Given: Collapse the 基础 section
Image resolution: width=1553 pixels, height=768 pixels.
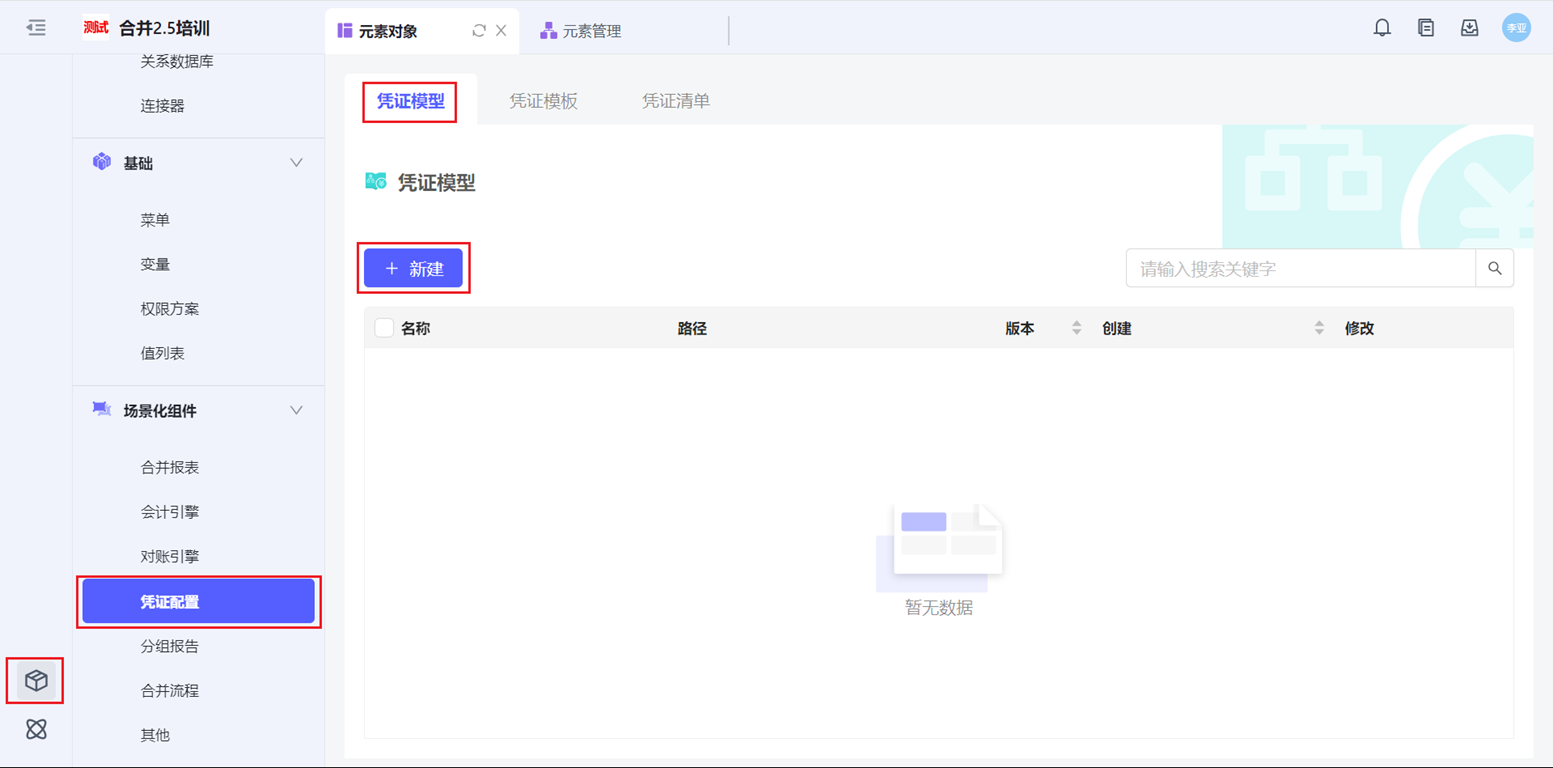Looking at the screenshot, I should pos(296,163).
